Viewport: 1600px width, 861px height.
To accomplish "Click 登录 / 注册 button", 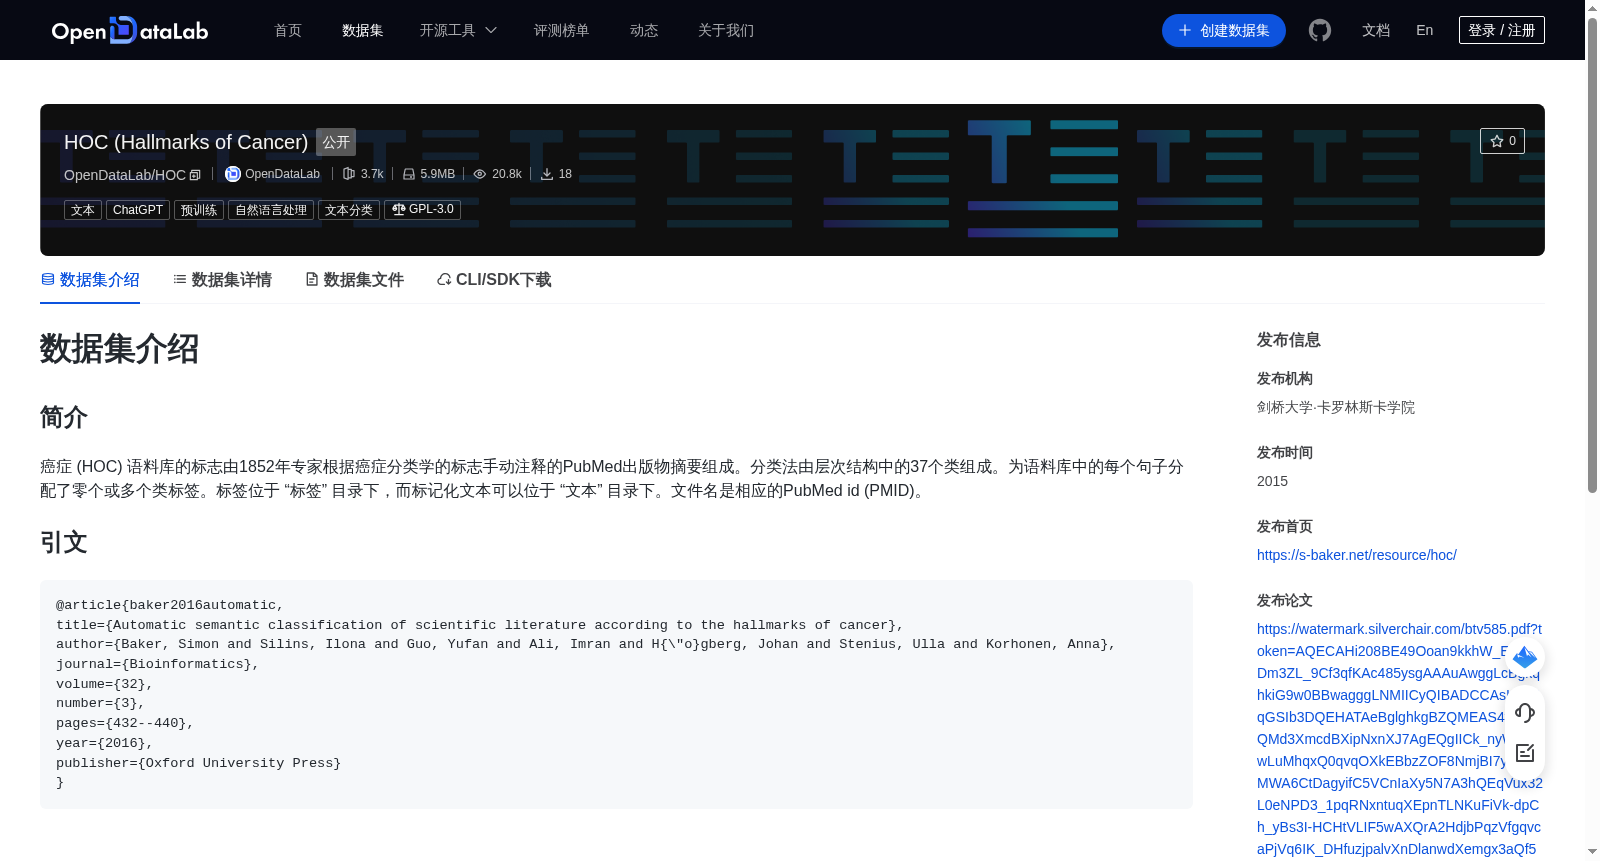I will tap(1502, 30).
